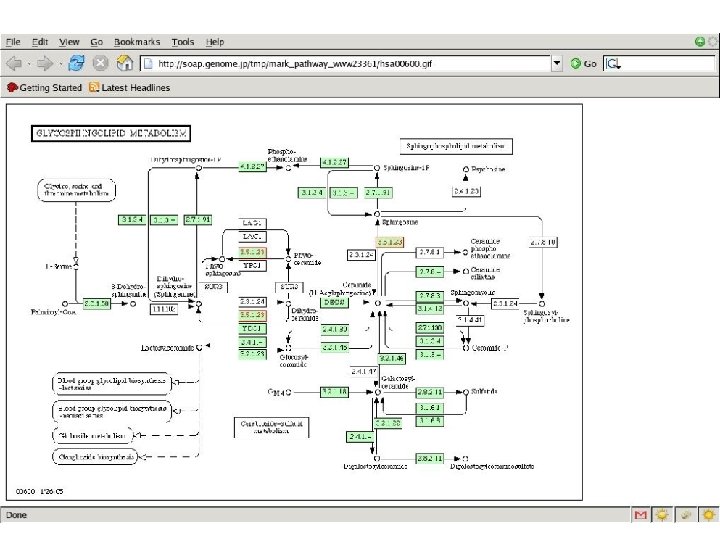The image size is (720, 540).
Task: Click the Ceramide phosphoethanolamine label
Action: [x=490, y=248]
